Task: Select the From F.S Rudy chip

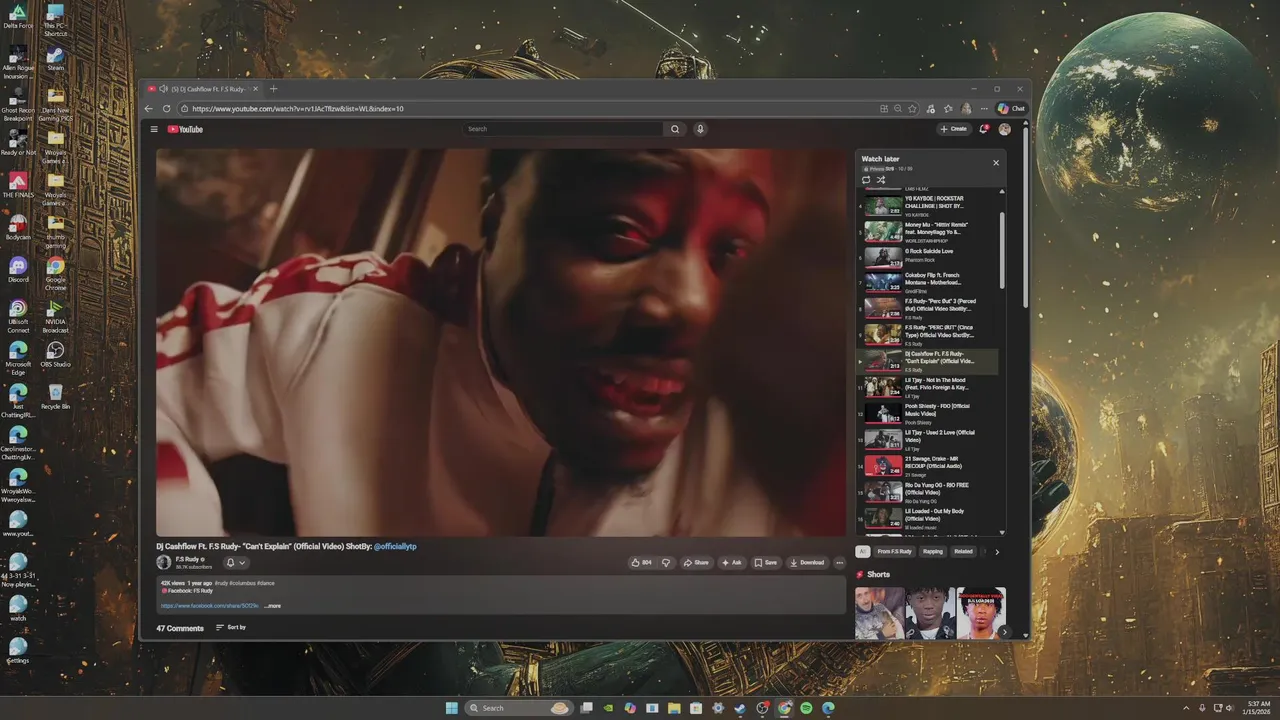Action: click(x=895, y=551)
